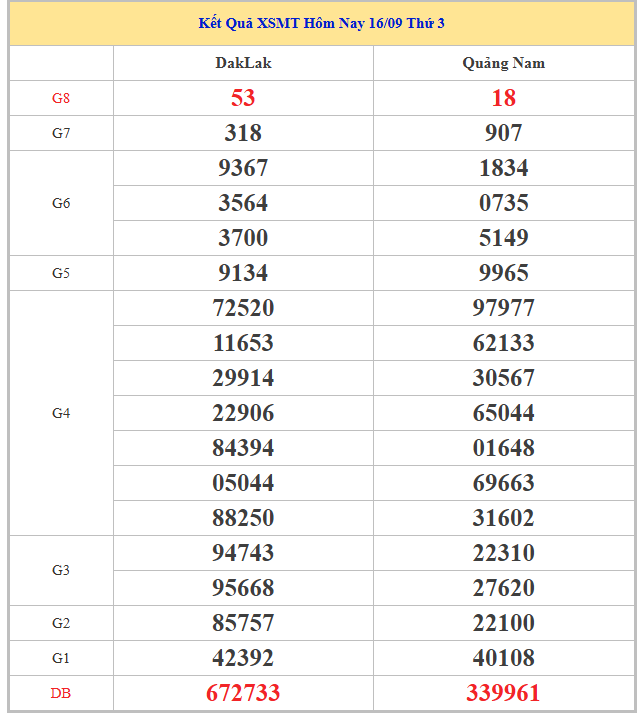The width and height of the screenshot is (641, 715).
Task: Select DakLak G3 number 94743
Action: pos(243,553)
